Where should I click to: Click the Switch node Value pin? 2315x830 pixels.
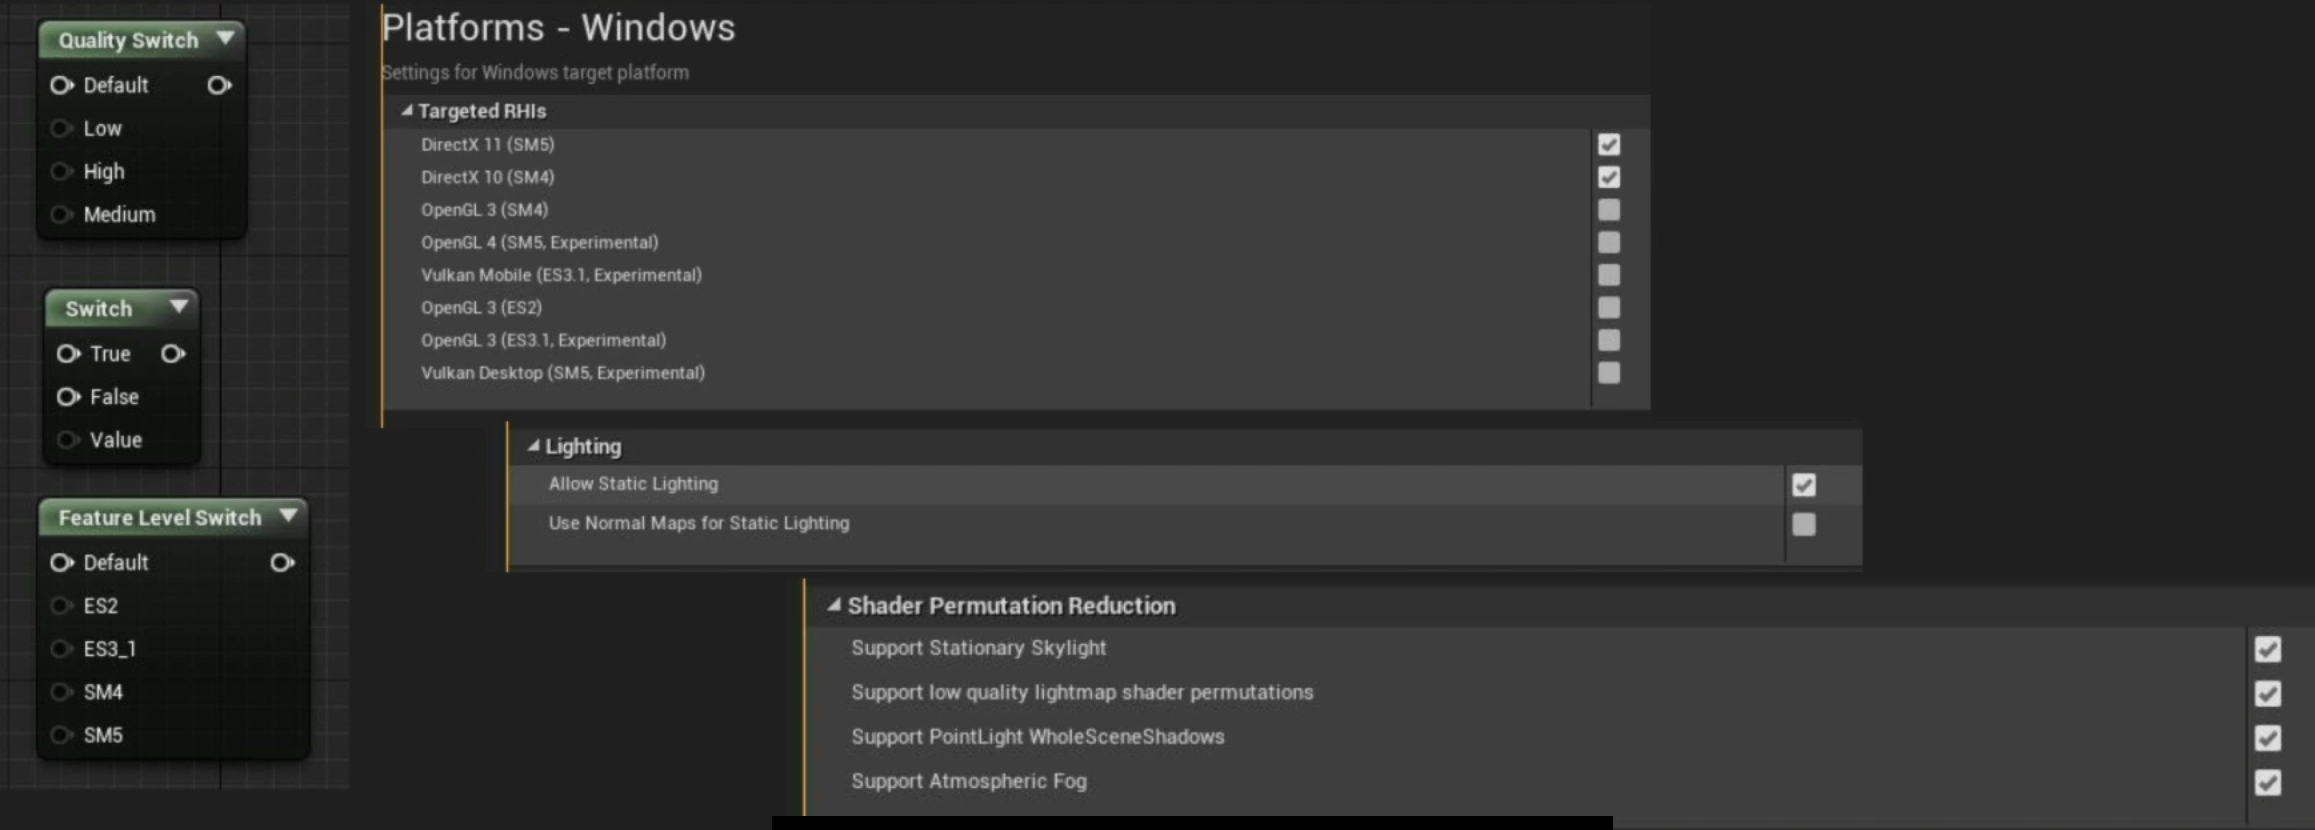(x=68, y=440)
